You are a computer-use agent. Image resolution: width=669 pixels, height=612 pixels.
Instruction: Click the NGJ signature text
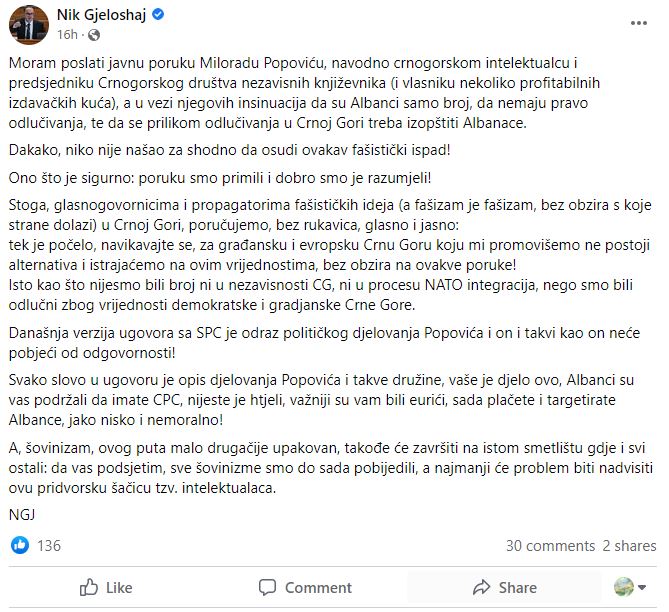tap(22, 515)
